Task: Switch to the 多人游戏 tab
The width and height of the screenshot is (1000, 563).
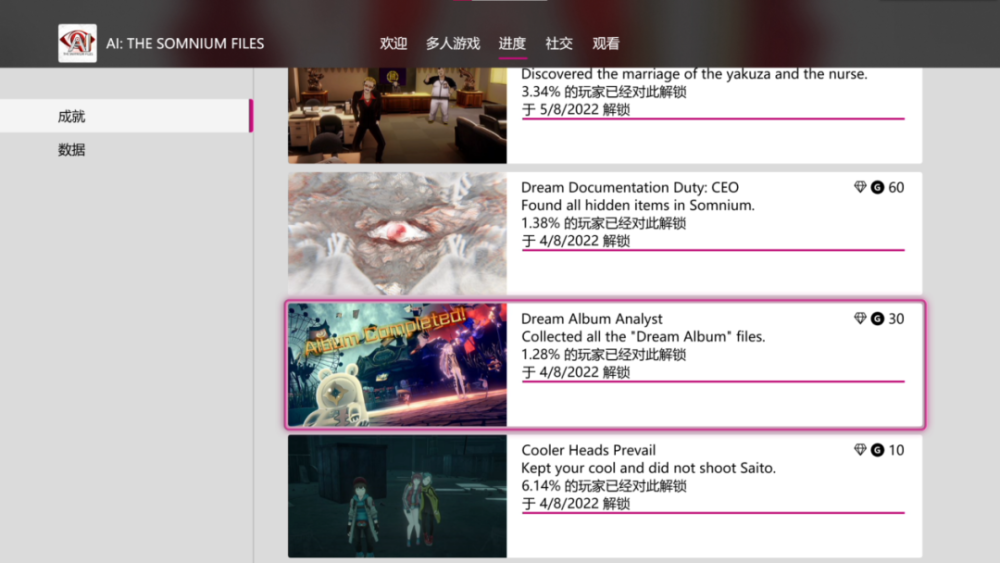Action: click(453, 43)
